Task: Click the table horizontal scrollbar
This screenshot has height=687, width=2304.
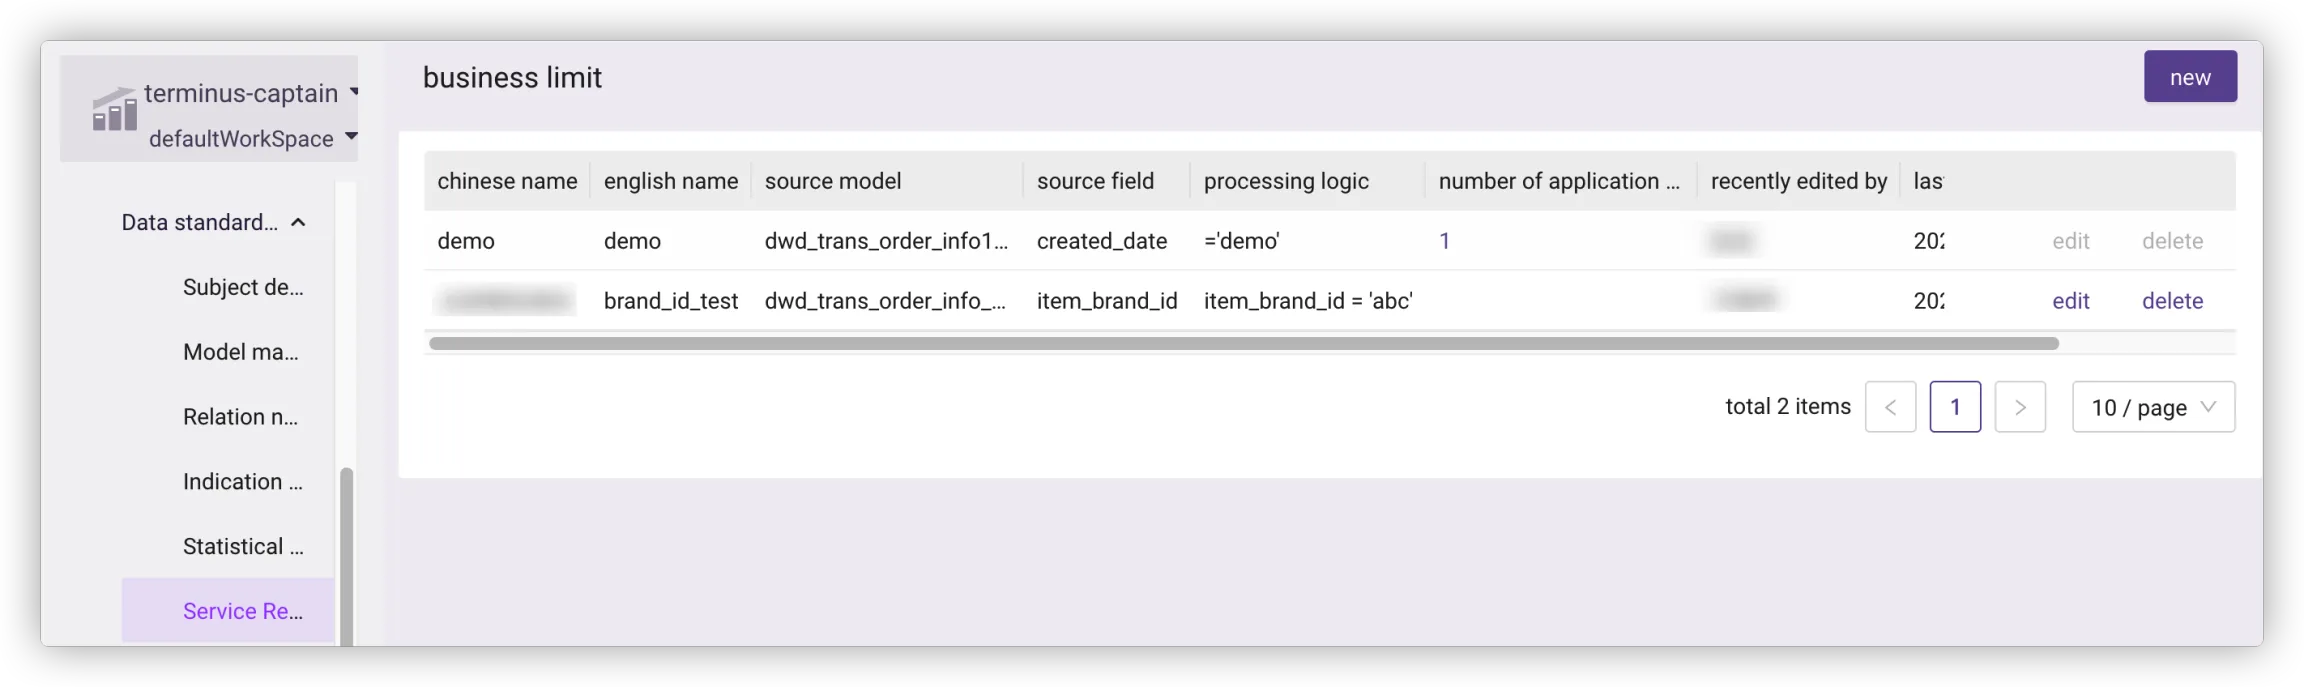Action: (1243, 343)
